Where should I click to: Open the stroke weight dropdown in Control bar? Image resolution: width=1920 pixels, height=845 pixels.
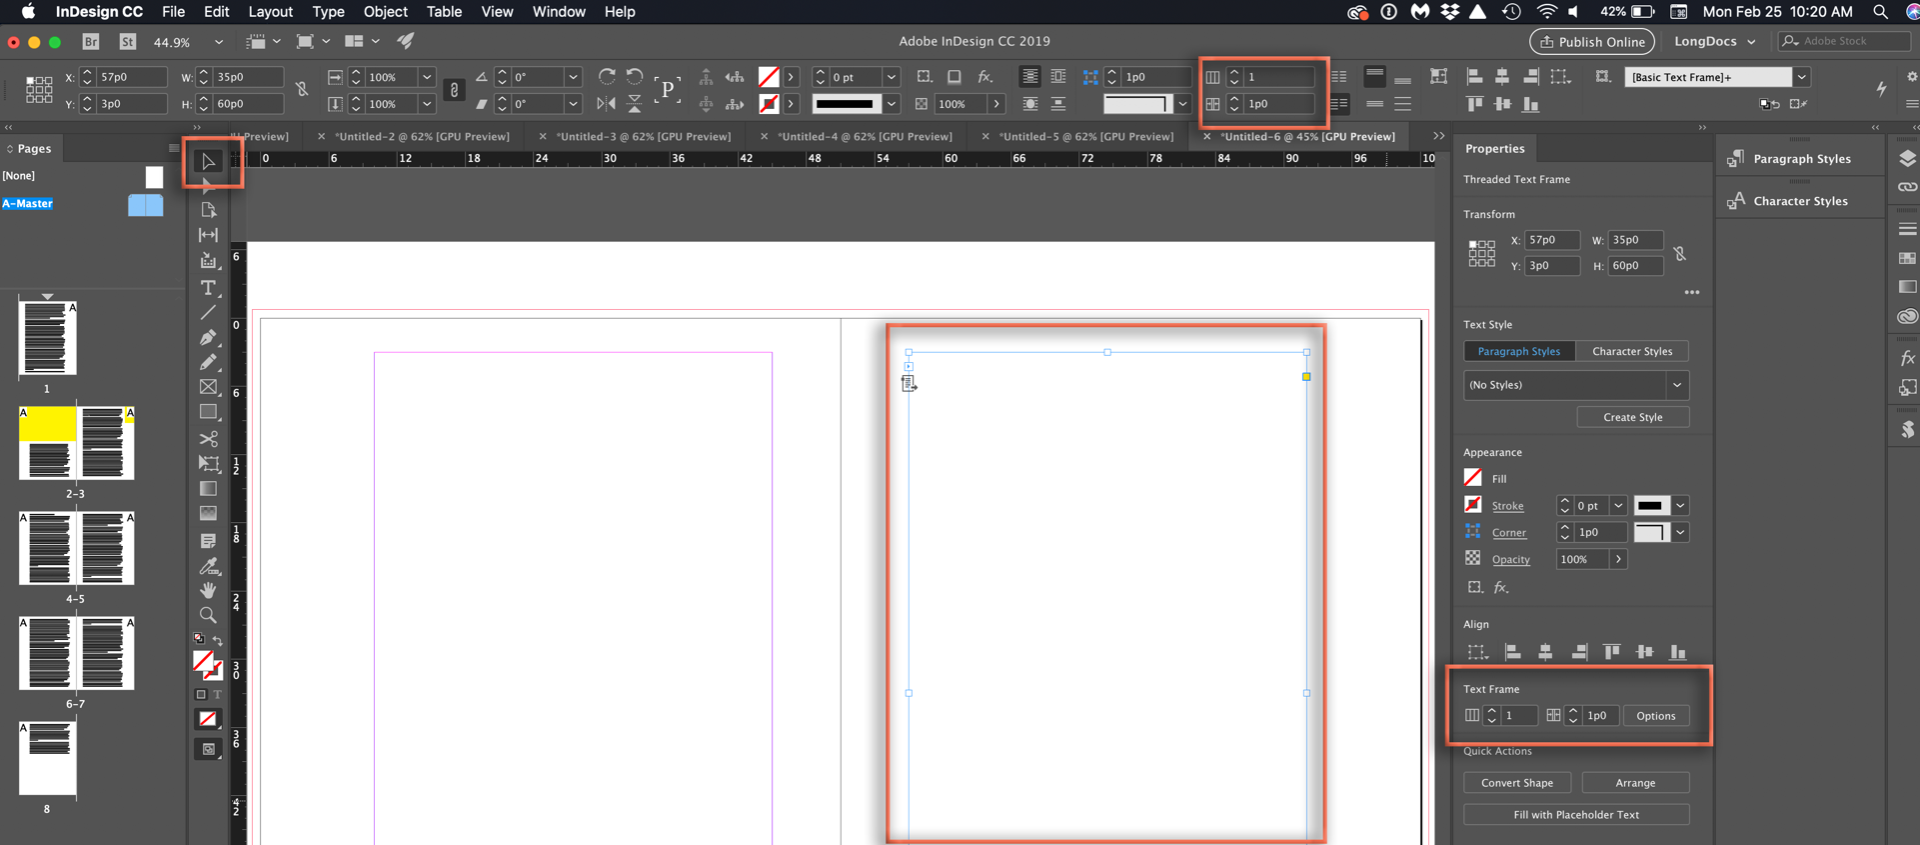pyautogui.click(x=891, y=77)
